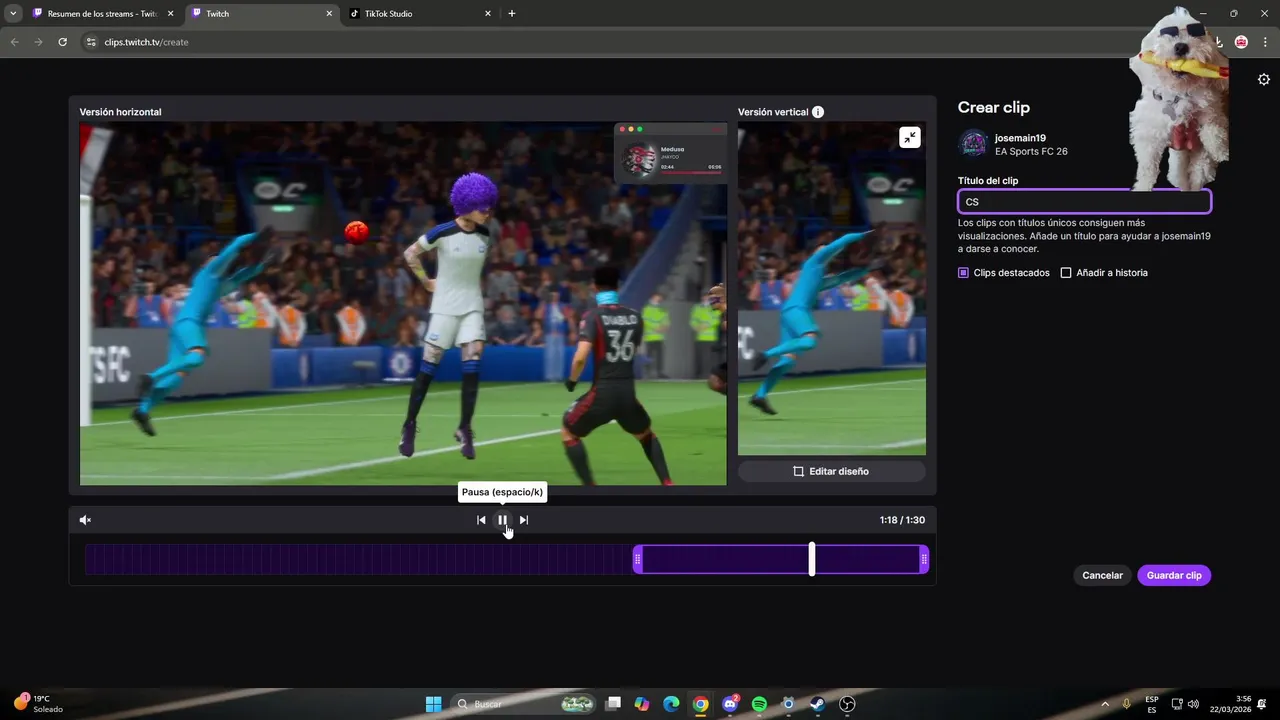Screen dimensions: 1280x720
Task: Click the josemain19 channel avatar
Action: coord(973,144)
